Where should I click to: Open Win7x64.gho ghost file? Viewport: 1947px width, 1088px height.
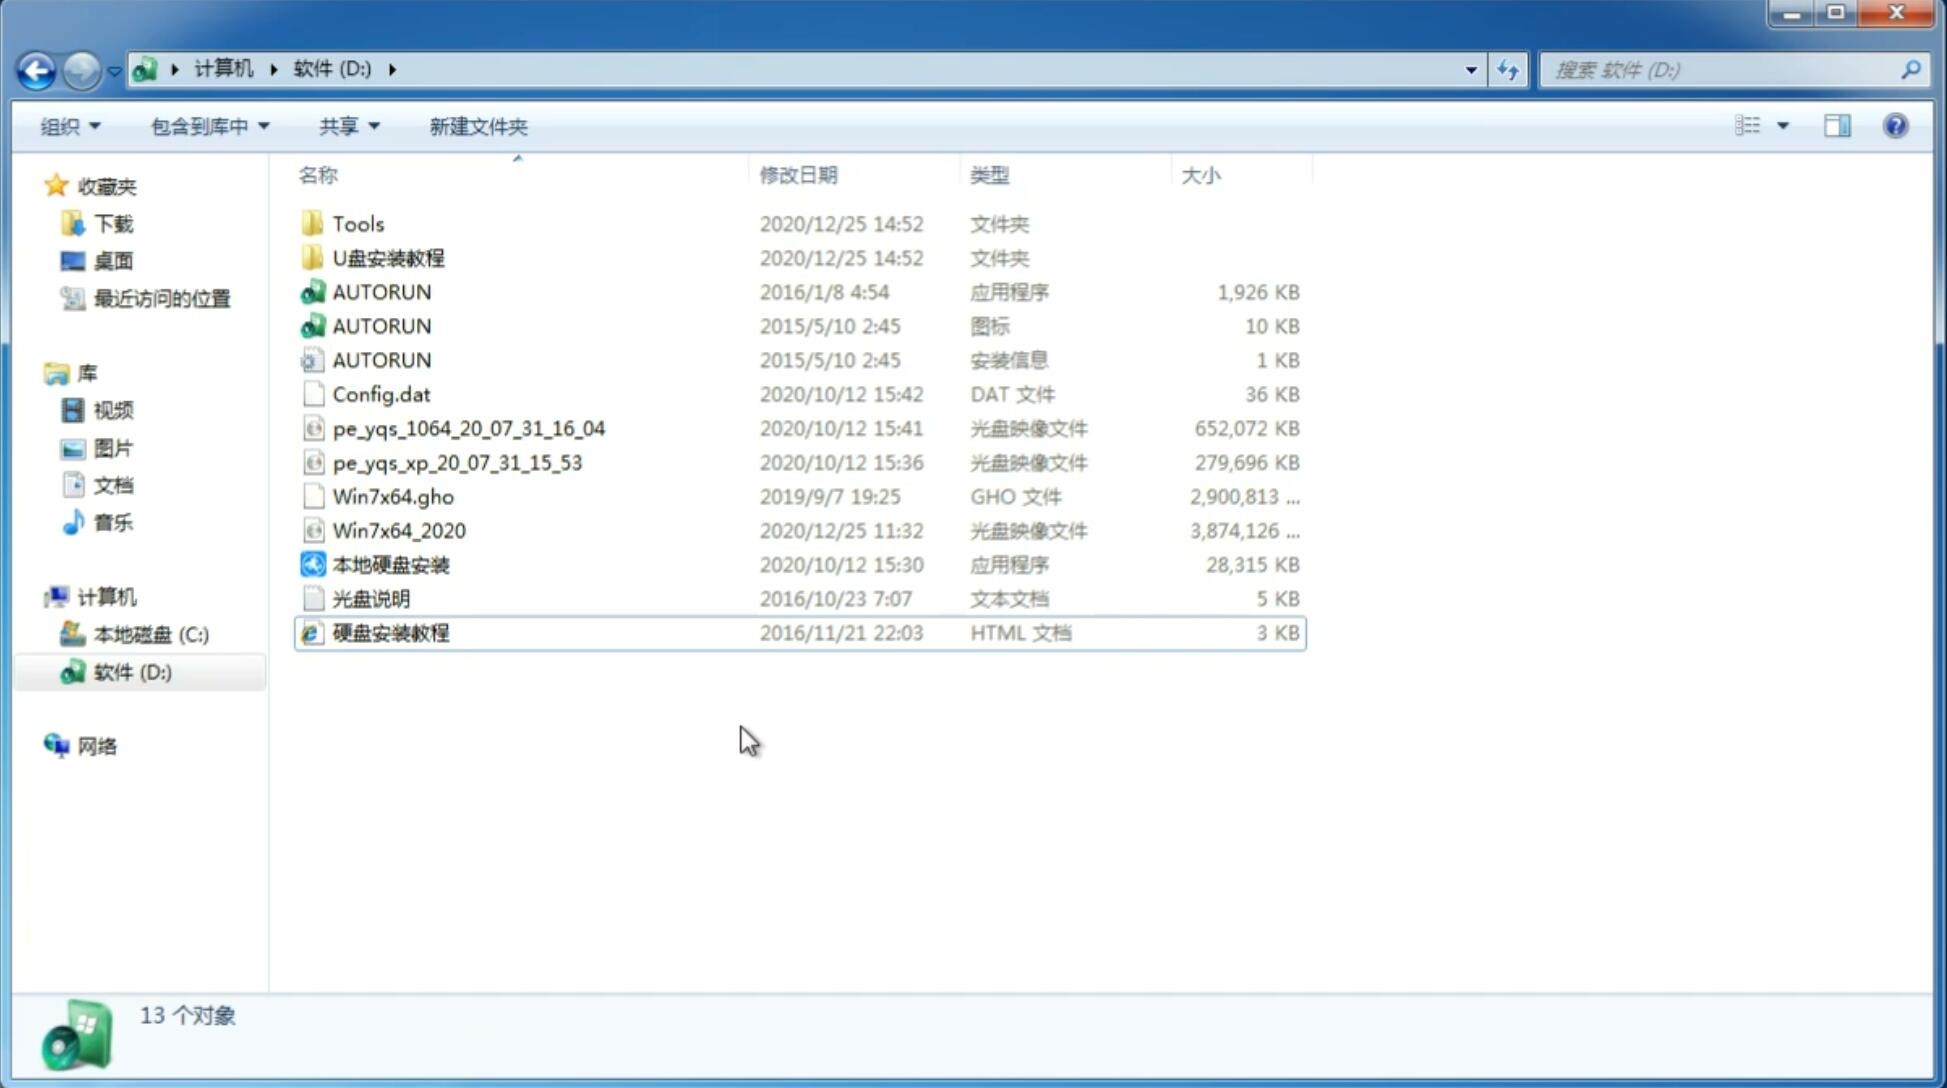pos(392,496)
